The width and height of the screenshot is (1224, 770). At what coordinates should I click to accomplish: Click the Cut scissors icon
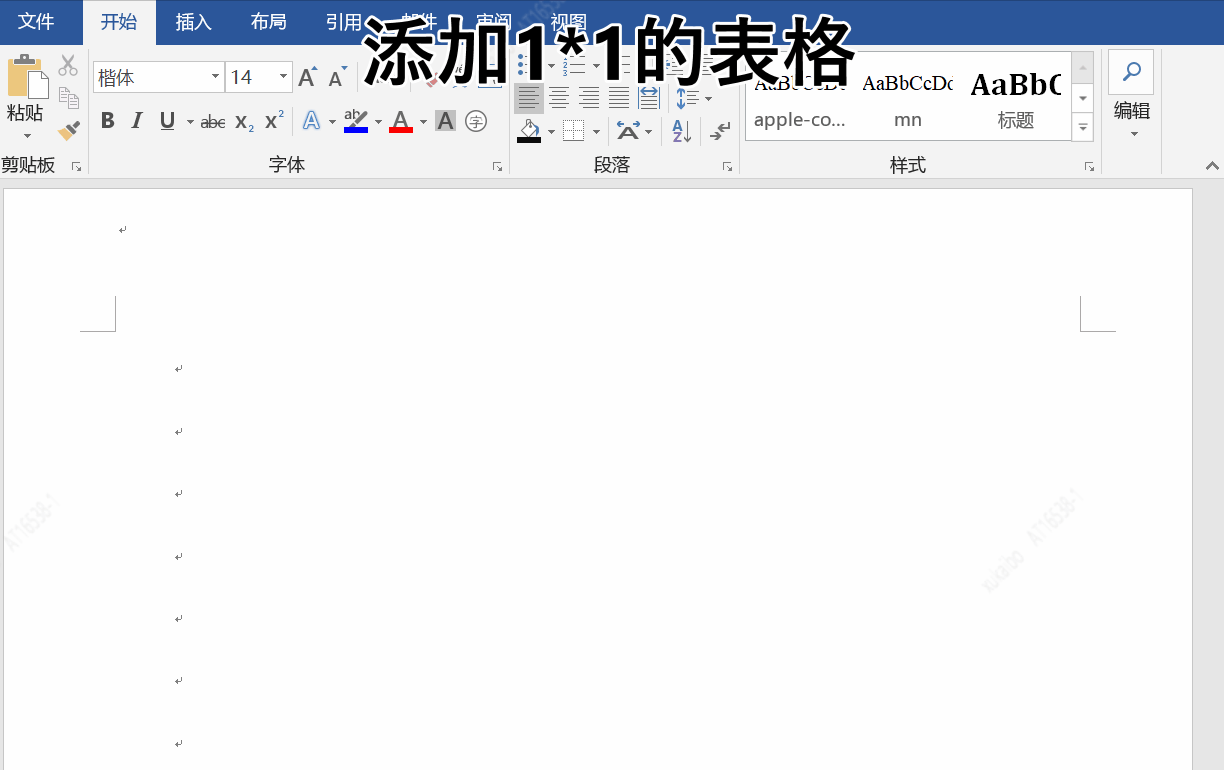point(68,66)
